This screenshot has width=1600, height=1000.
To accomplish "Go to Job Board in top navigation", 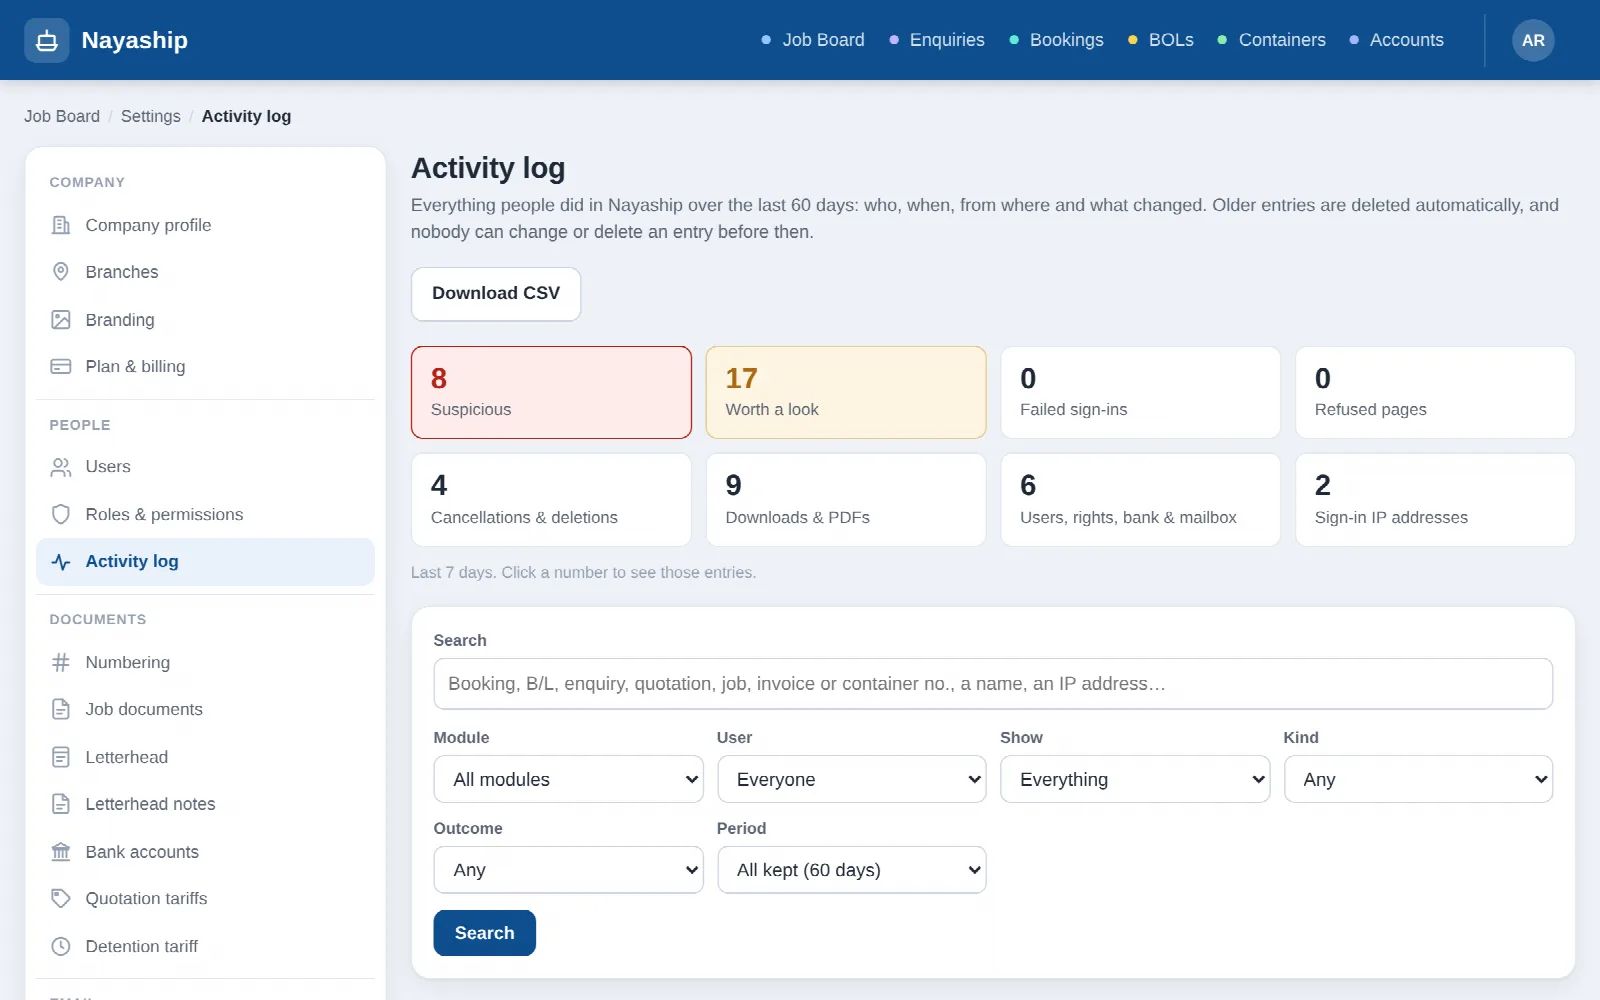I will [x=813, y=40].
